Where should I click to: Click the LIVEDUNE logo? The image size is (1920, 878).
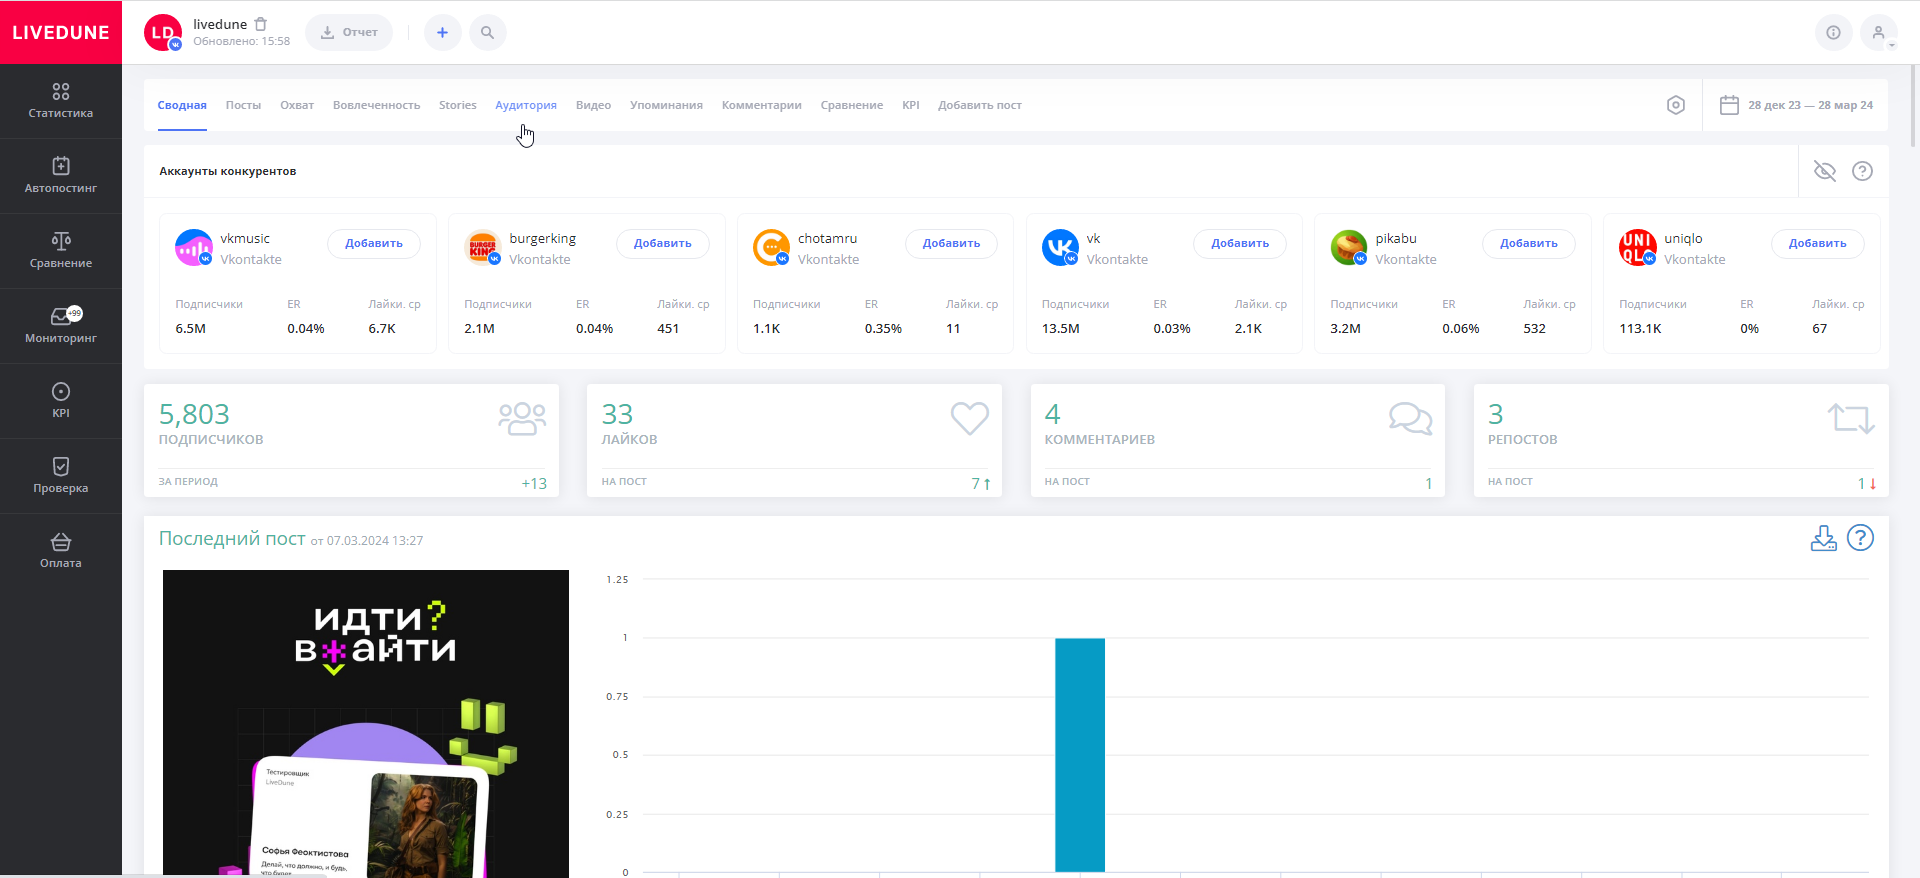[61, 32]
